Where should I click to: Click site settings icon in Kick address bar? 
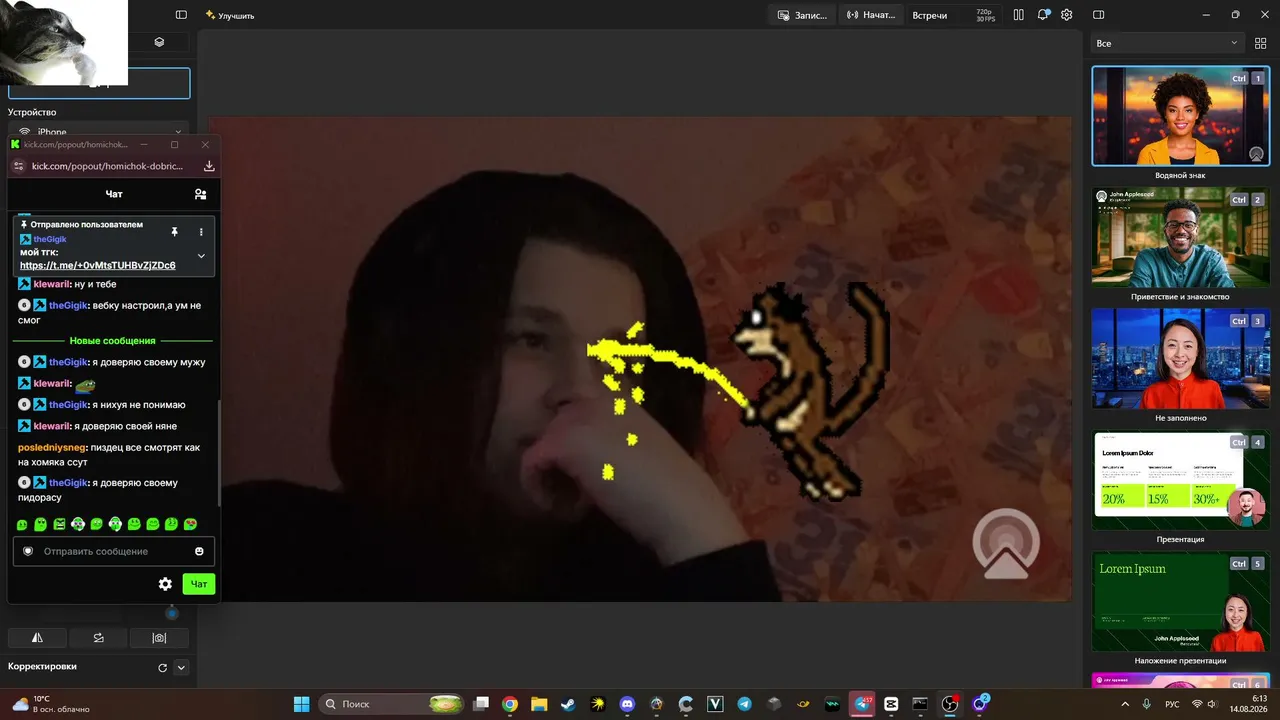click(x=18, y=166)
